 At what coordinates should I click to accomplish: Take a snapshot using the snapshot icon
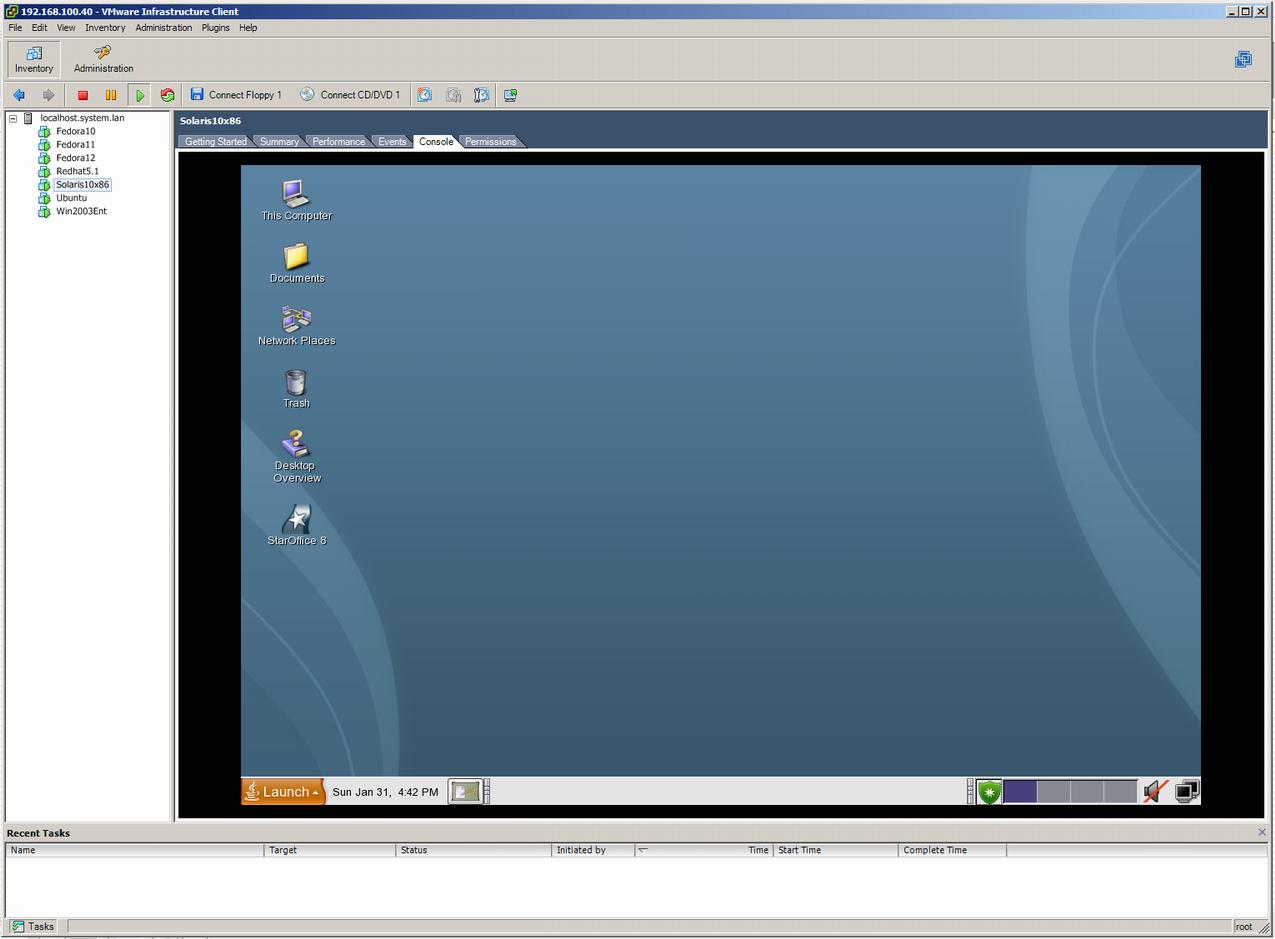coord(425,95)
